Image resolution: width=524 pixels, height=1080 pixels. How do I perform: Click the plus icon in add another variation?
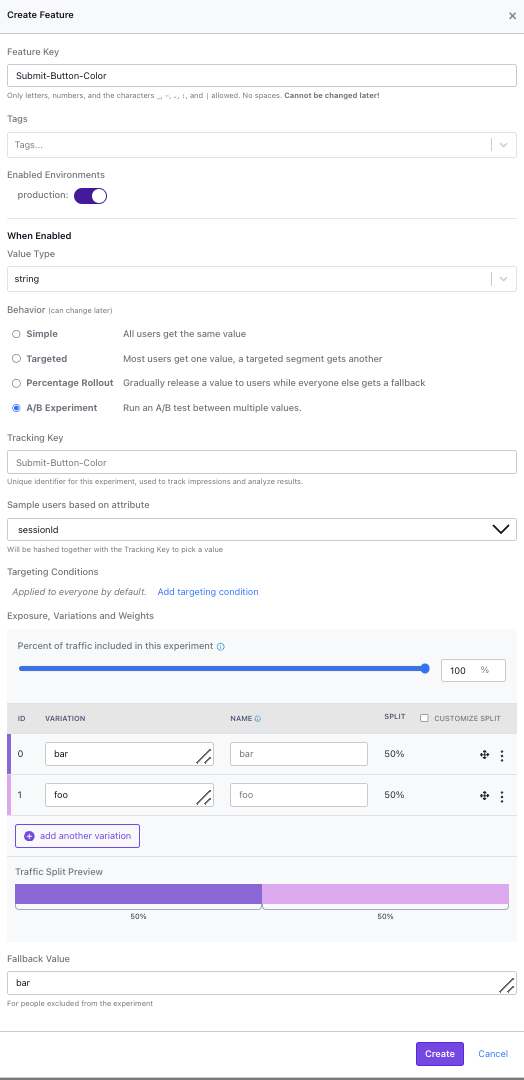click(x=29, y=836)
